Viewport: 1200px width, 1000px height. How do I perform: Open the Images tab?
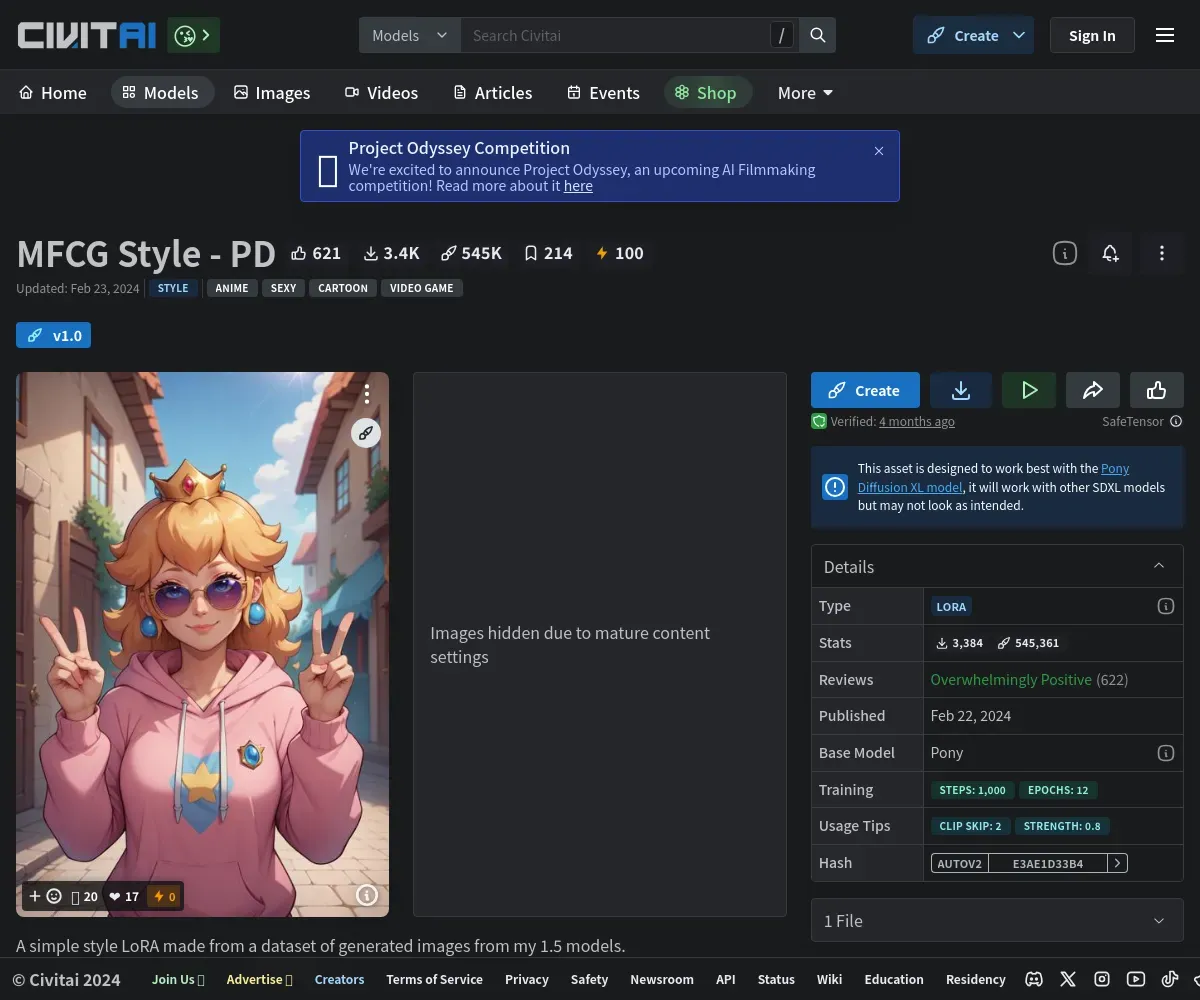(272, 93)
